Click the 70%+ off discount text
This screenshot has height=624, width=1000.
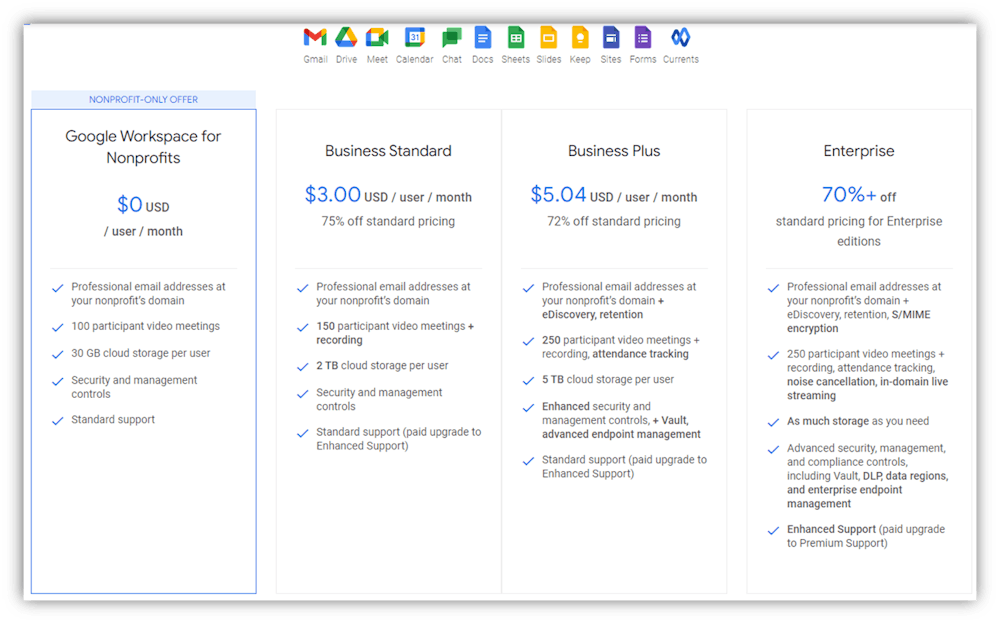coord(859,195)
